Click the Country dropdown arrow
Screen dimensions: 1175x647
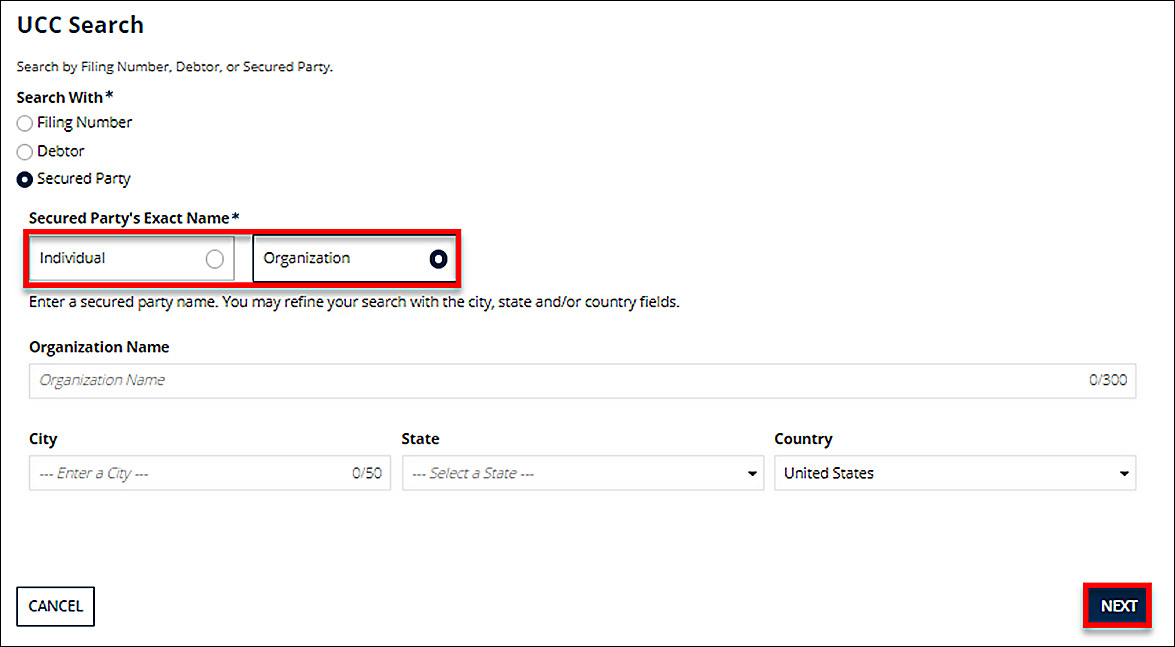(1124, 474)
